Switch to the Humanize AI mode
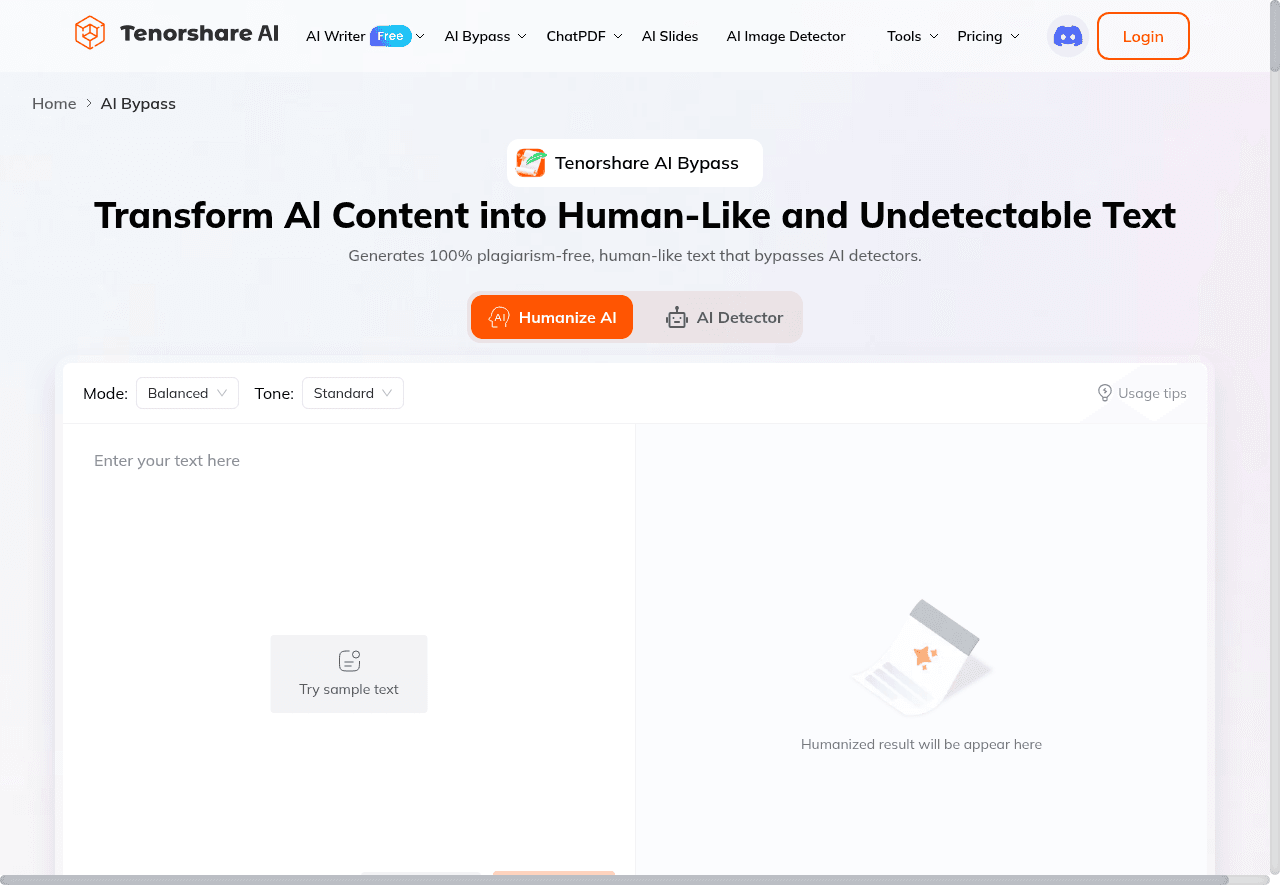The width and height of the screenshot is (1280, 885). point(552,317)
